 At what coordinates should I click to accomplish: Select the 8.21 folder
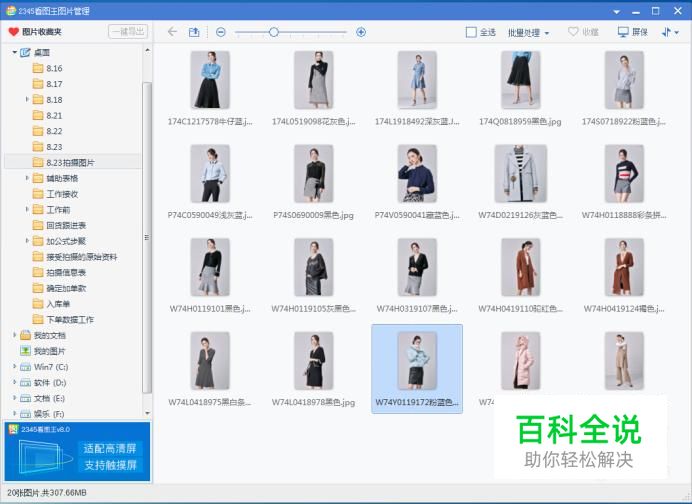pyautogui.click(x=48, y=116)
